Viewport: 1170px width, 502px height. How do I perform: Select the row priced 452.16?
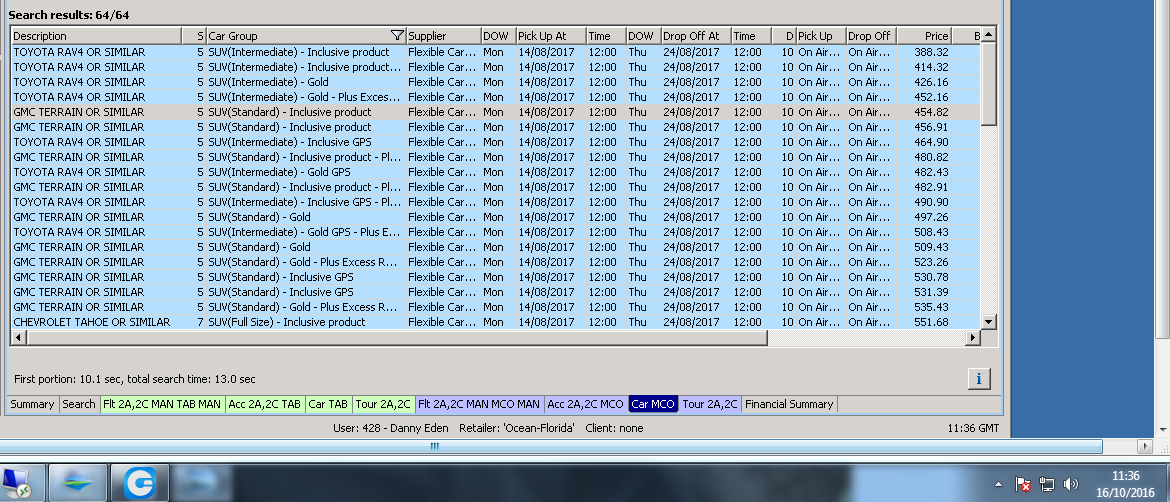click(x=495, y=97)
